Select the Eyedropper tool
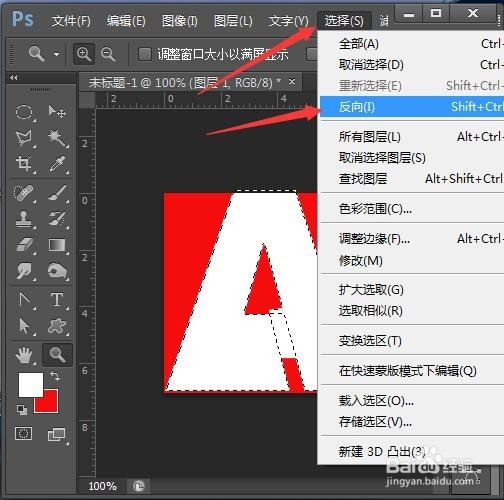Image resolution: width=504 pixels, height=500 pixels. [57, 163]
